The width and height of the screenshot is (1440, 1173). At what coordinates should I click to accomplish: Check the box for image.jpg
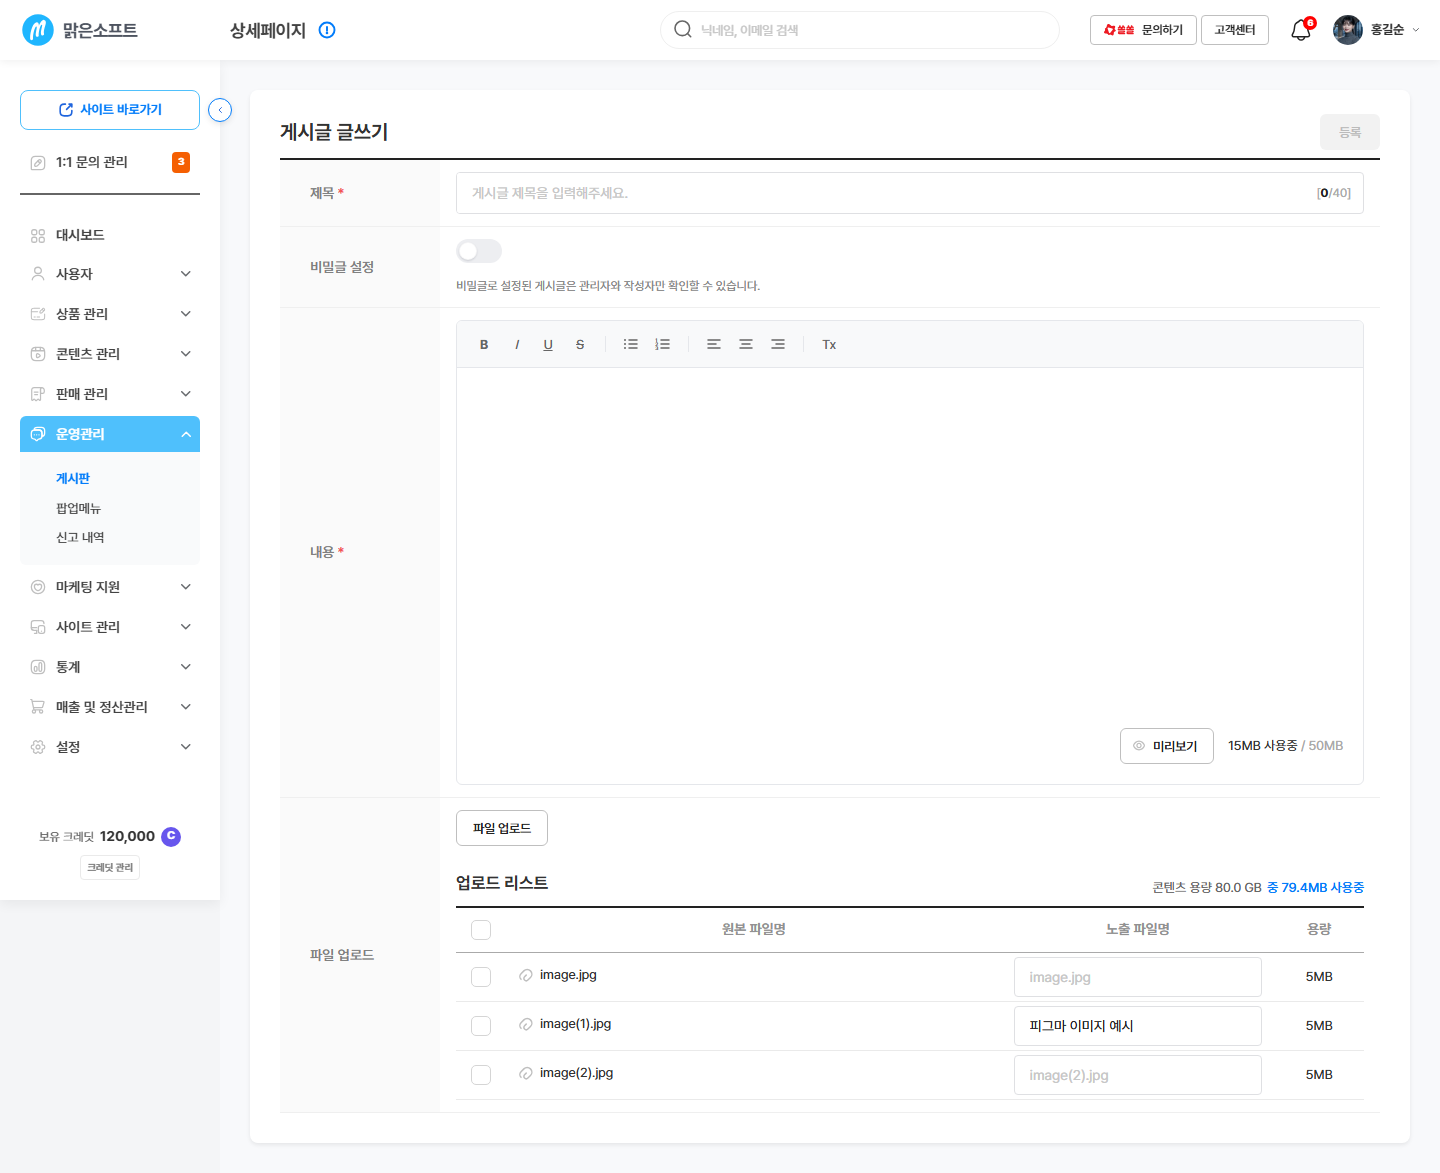click(481, 977)
